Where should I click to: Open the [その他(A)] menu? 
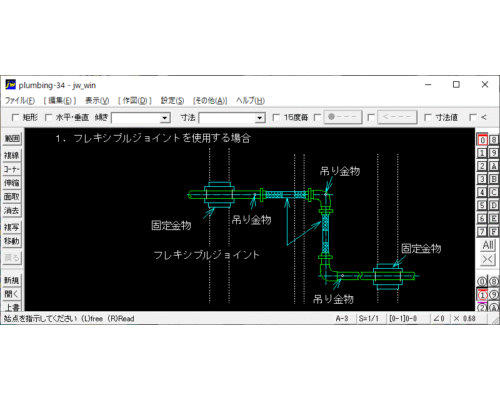coord(210,100)
